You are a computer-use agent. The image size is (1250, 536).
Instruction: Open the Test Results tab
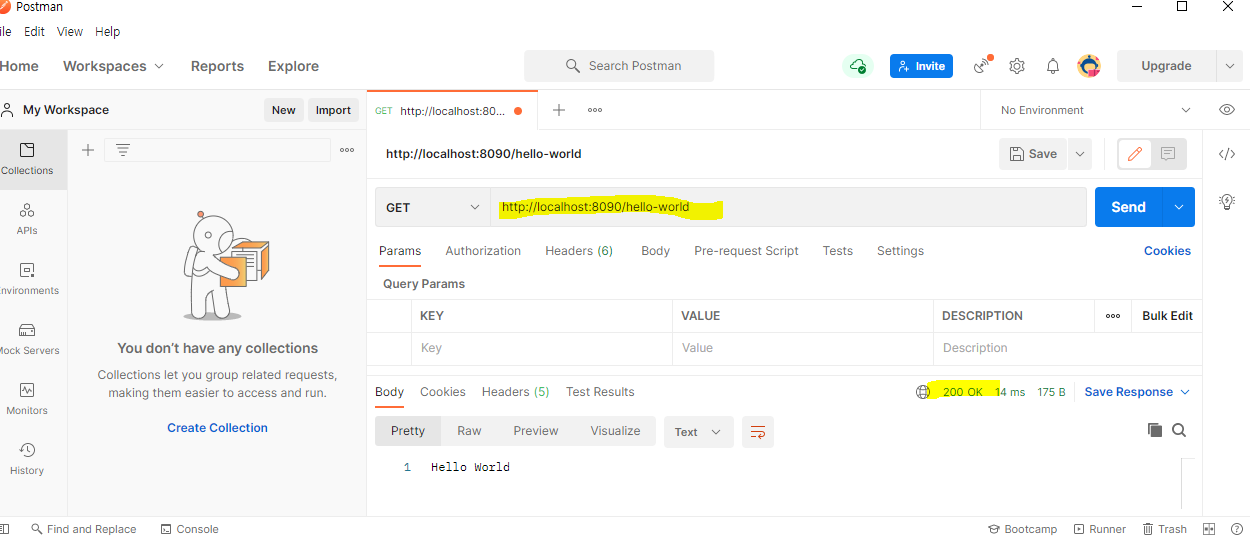pyautogui.click(x=600, y=392)
